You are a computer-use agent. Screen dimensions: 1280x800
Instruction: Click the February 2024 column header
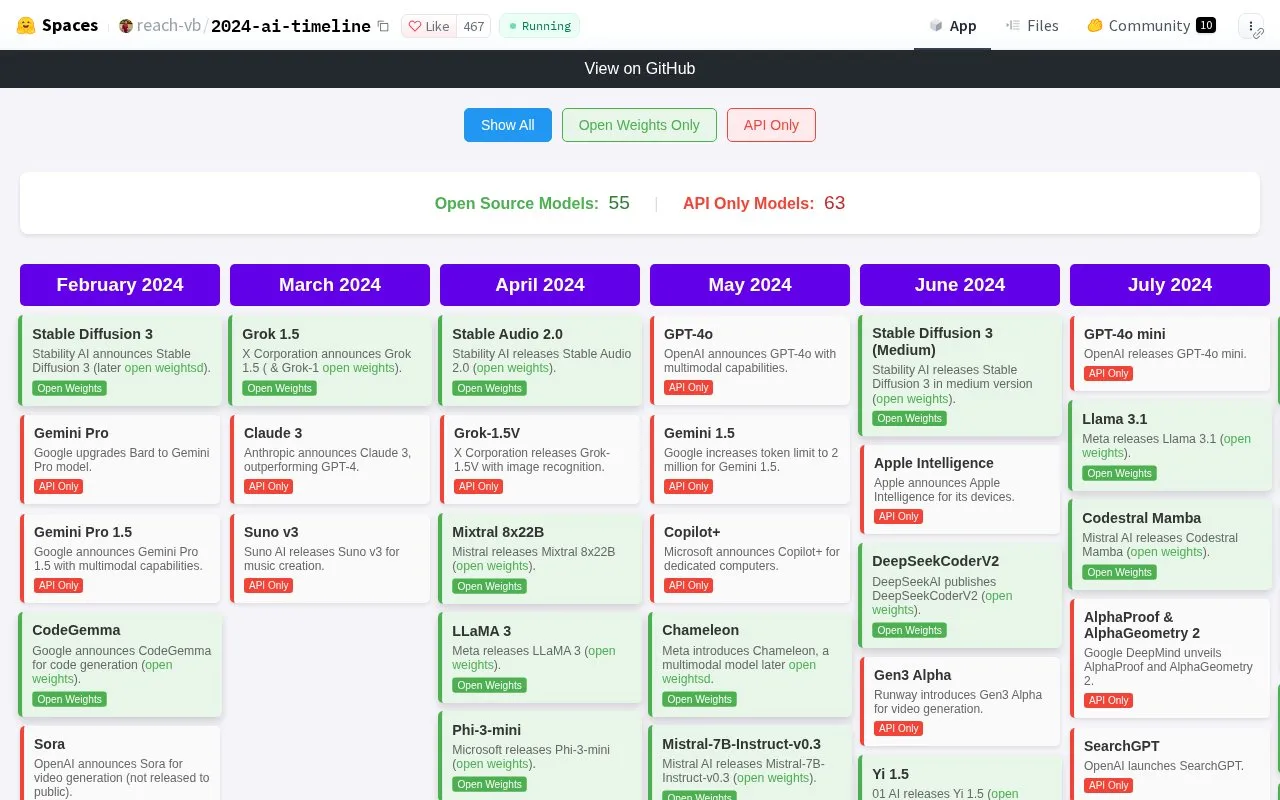[x=120, y=285]
